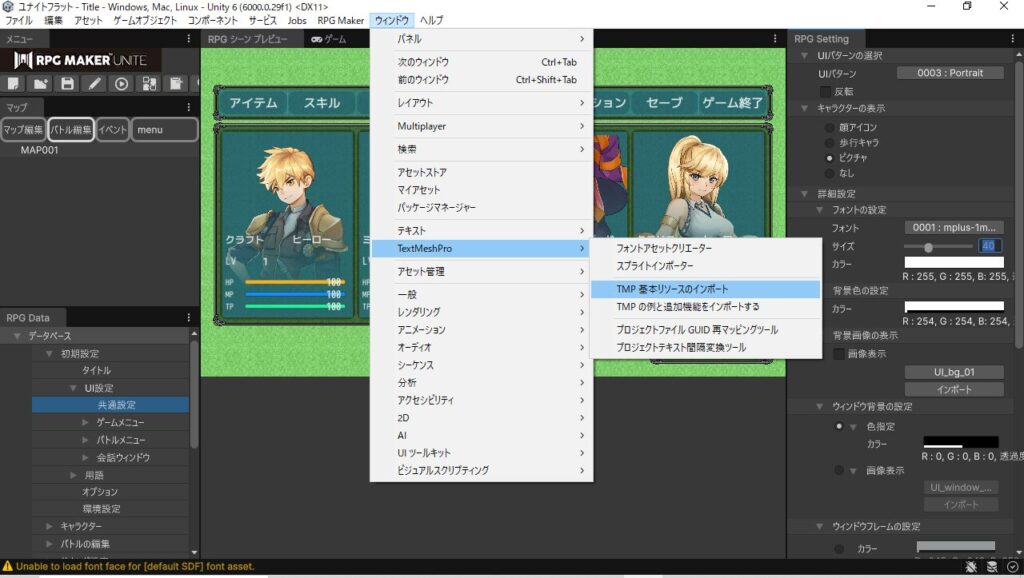This screenshot has height=578, width=1024.
Task: Click the play test circle icon
Action: click(121, 84)
